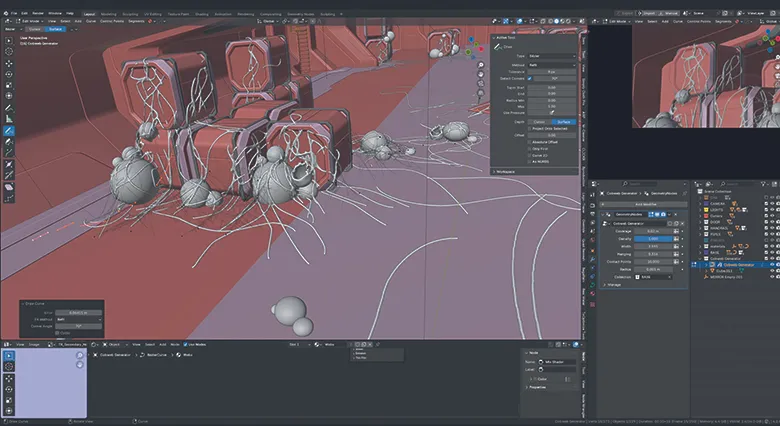Click the Coverage value slider
780x426 pixels.
pos(653,231)
